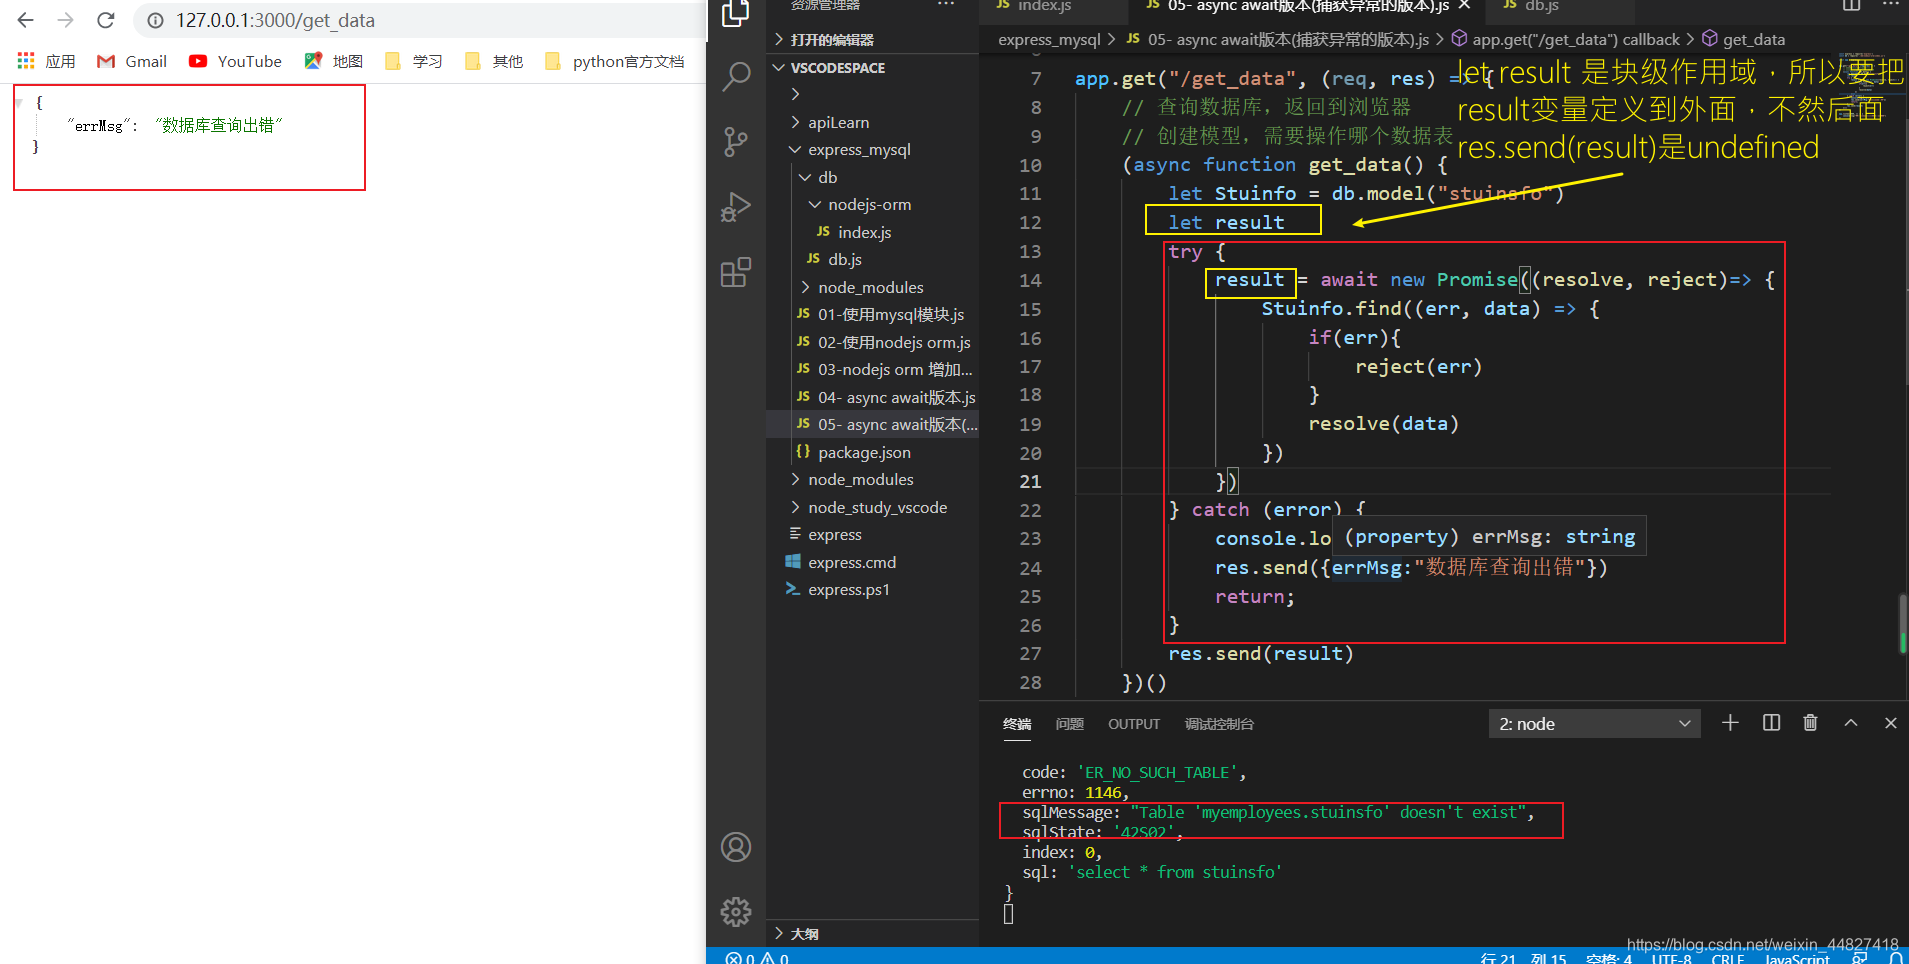
Task: View site info icon in address bar
Action: pos(156,20)
